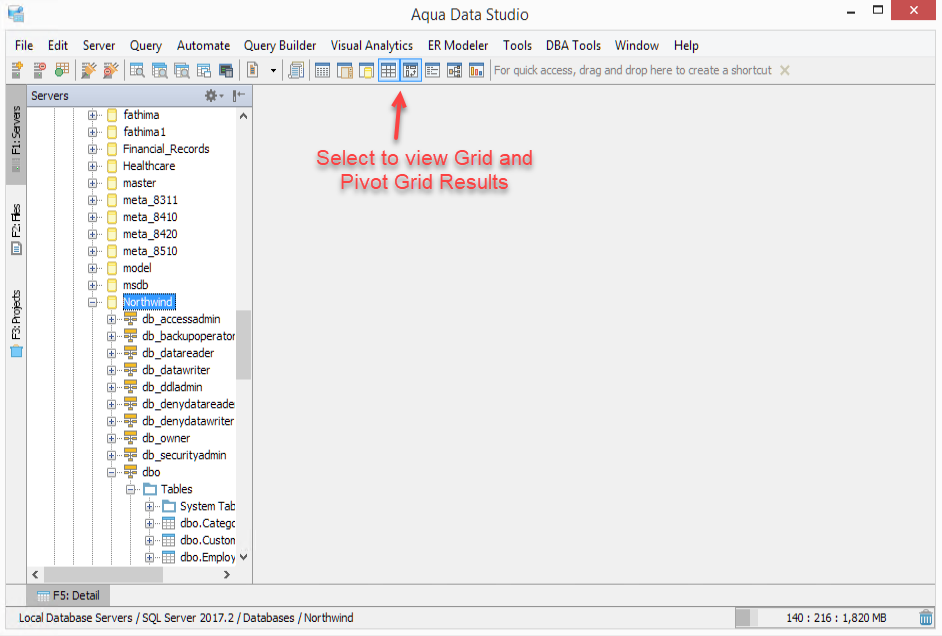The height and width of the screenshot is (636, 942).
Task: Click the new script document icon
Action: (253, 70)
